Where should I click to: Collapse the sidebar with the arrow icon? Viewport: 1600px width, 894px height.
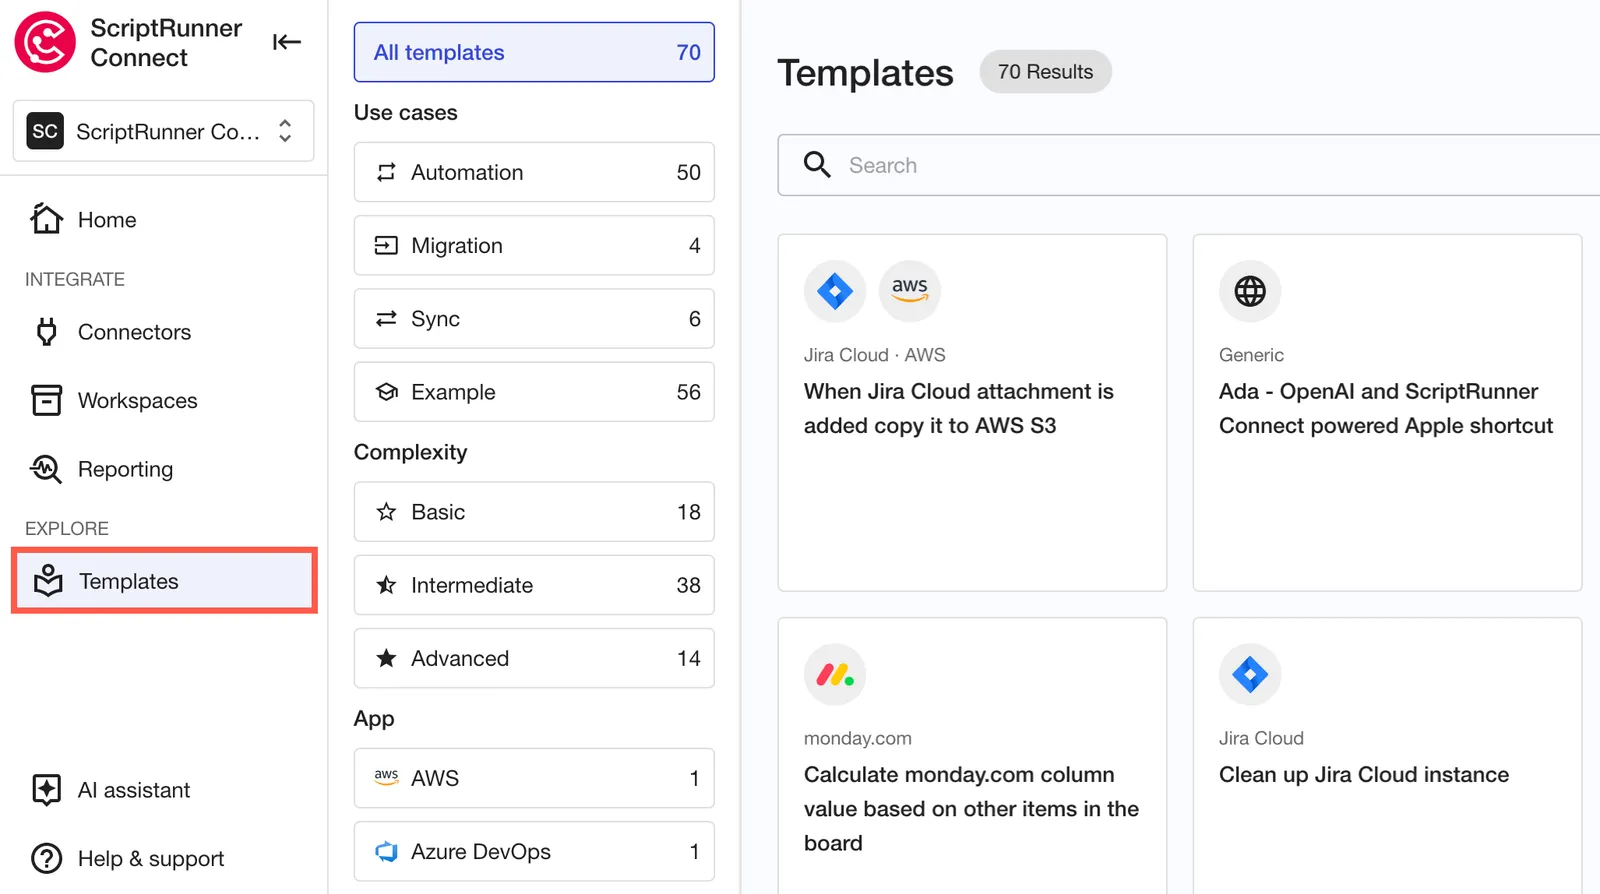click(287, 42)
